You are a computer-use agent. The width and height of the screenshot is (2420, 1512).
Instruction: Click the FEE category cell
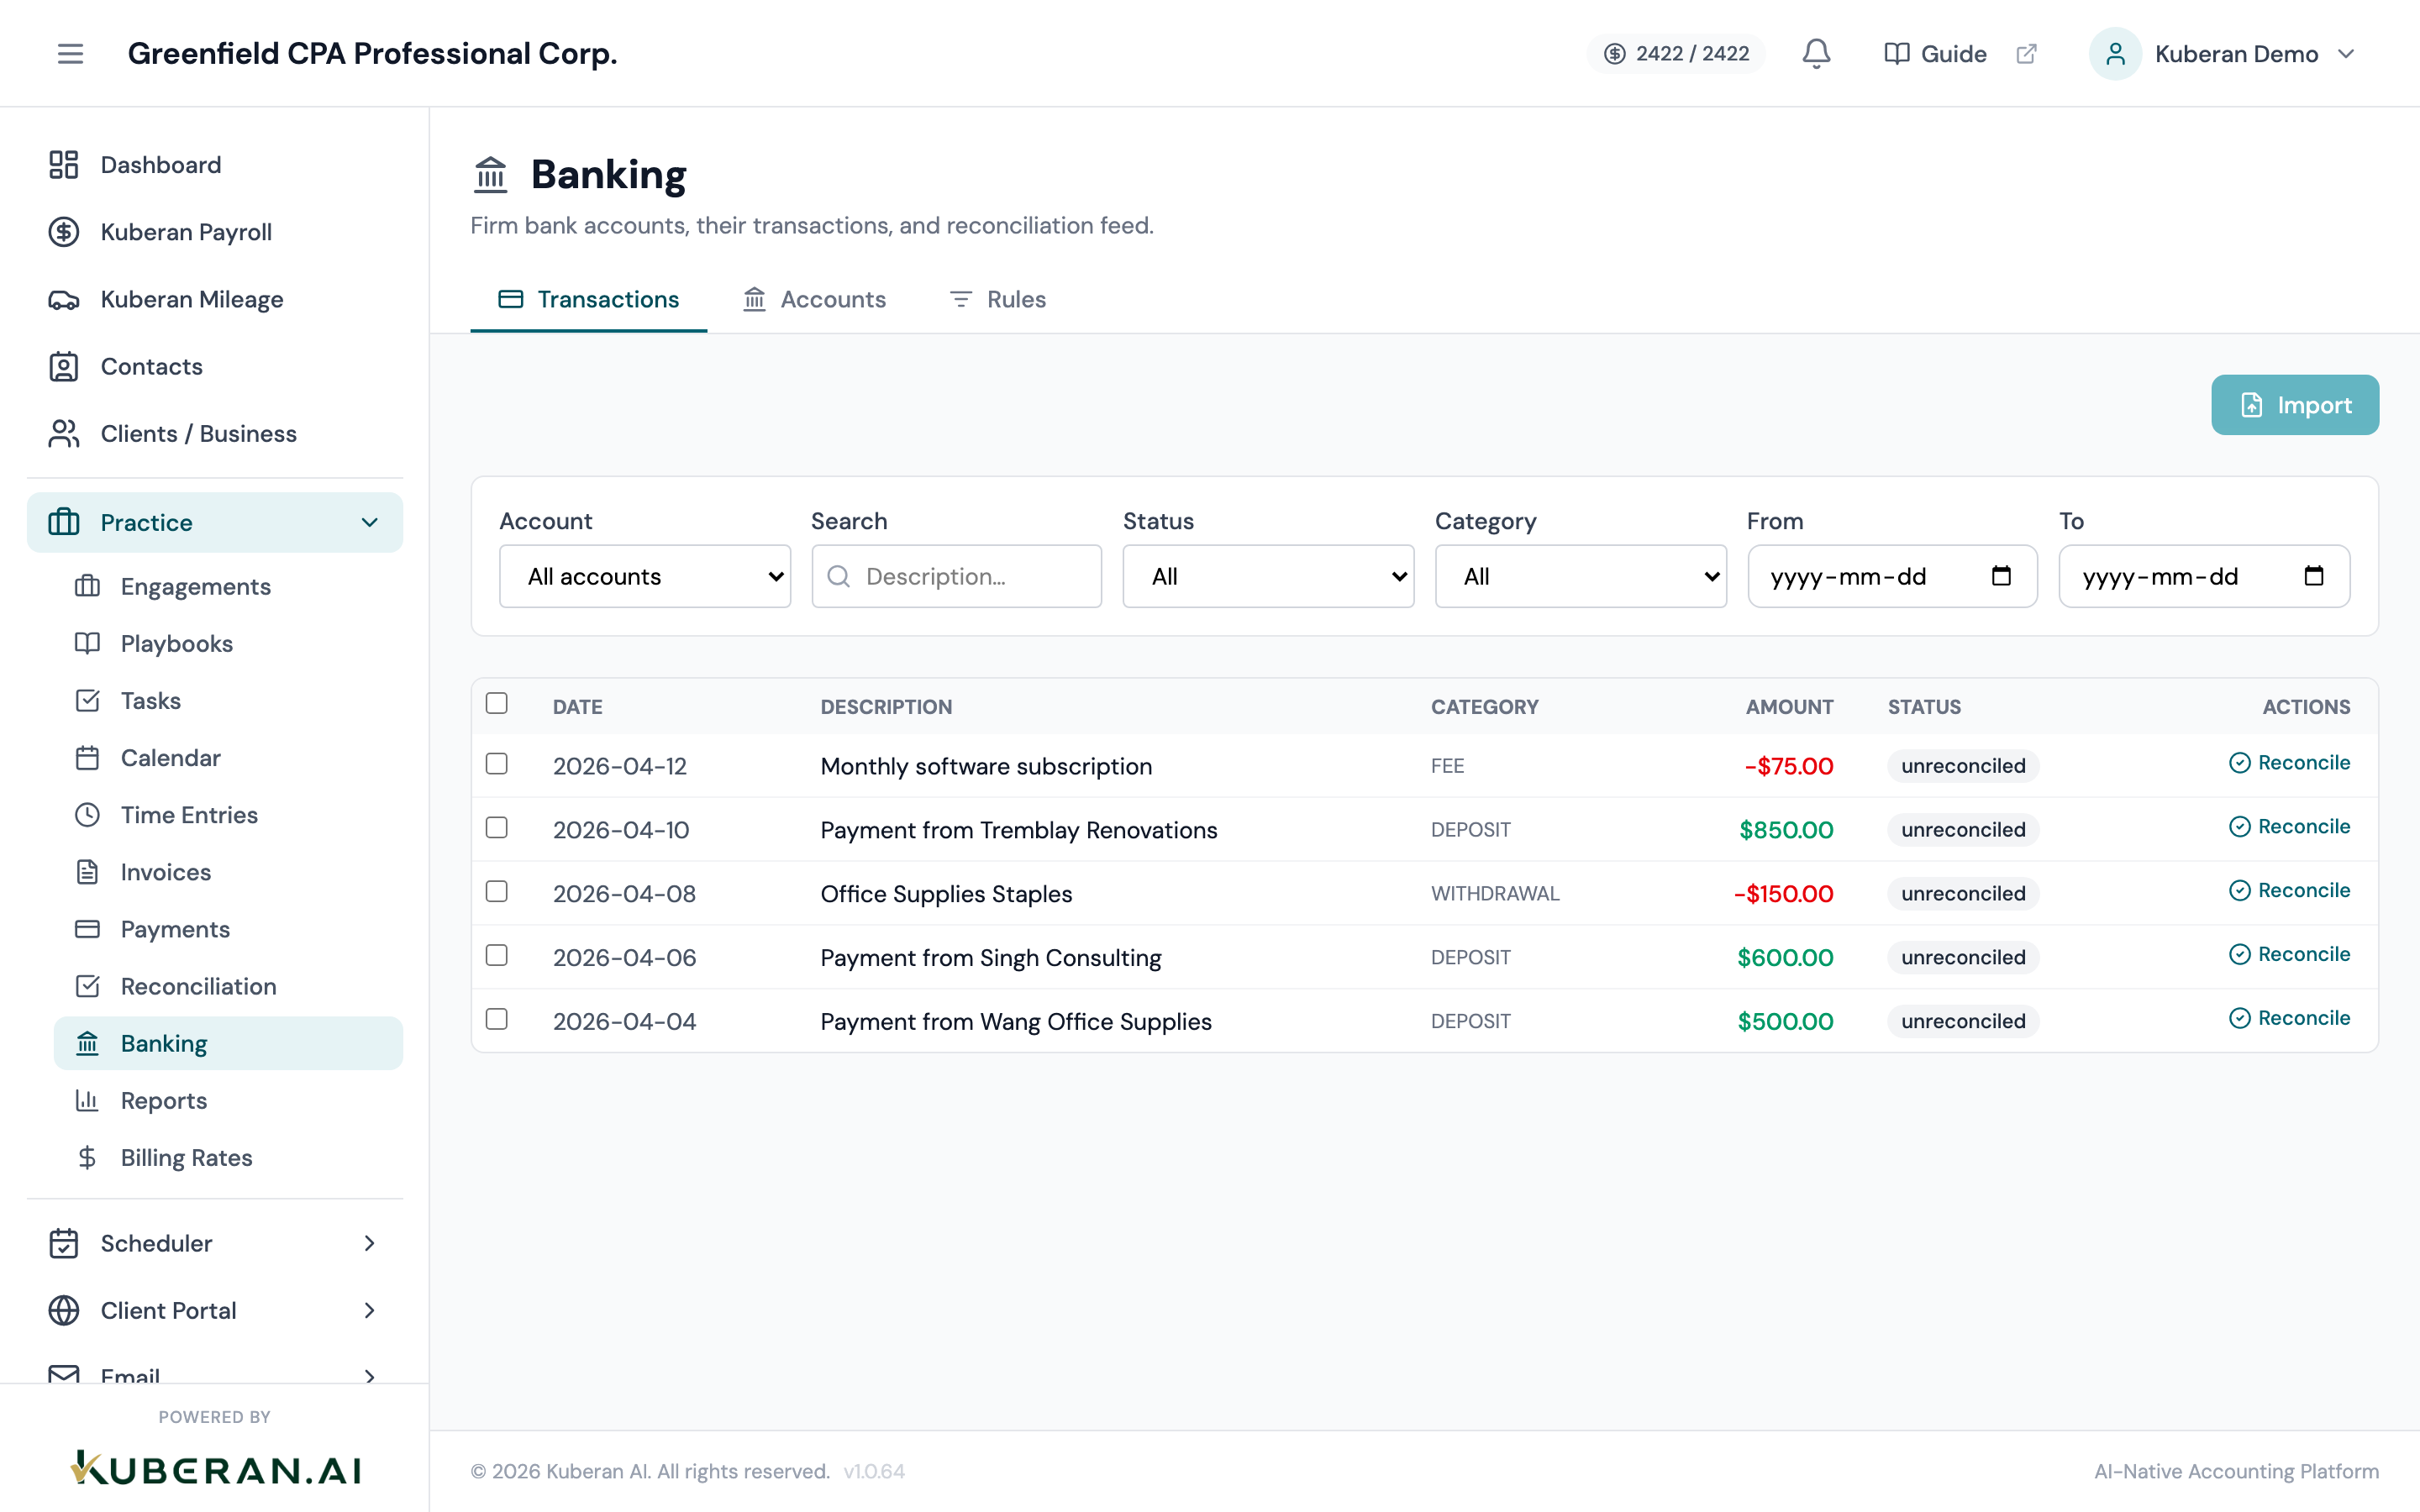[x=1447, y=766]
